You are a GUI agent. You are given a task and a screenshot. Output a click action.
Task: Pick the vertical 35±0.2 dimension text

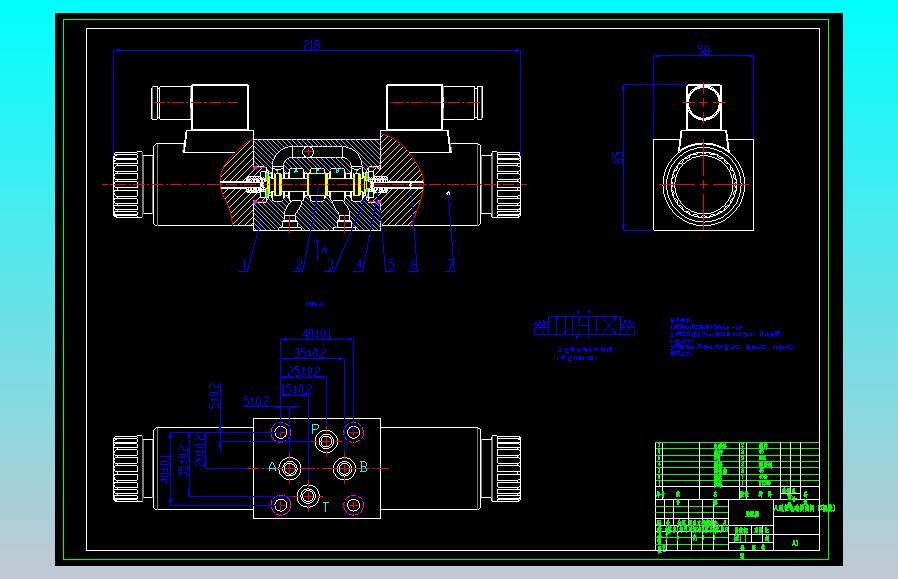coord(183,461)
